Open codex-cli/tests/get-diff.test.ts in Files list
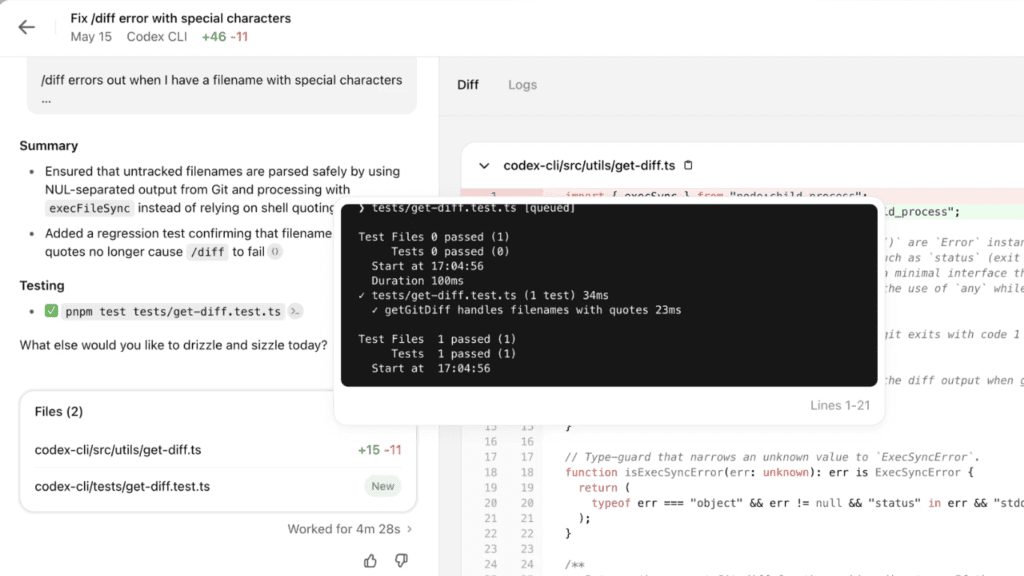 pos(122,487)
